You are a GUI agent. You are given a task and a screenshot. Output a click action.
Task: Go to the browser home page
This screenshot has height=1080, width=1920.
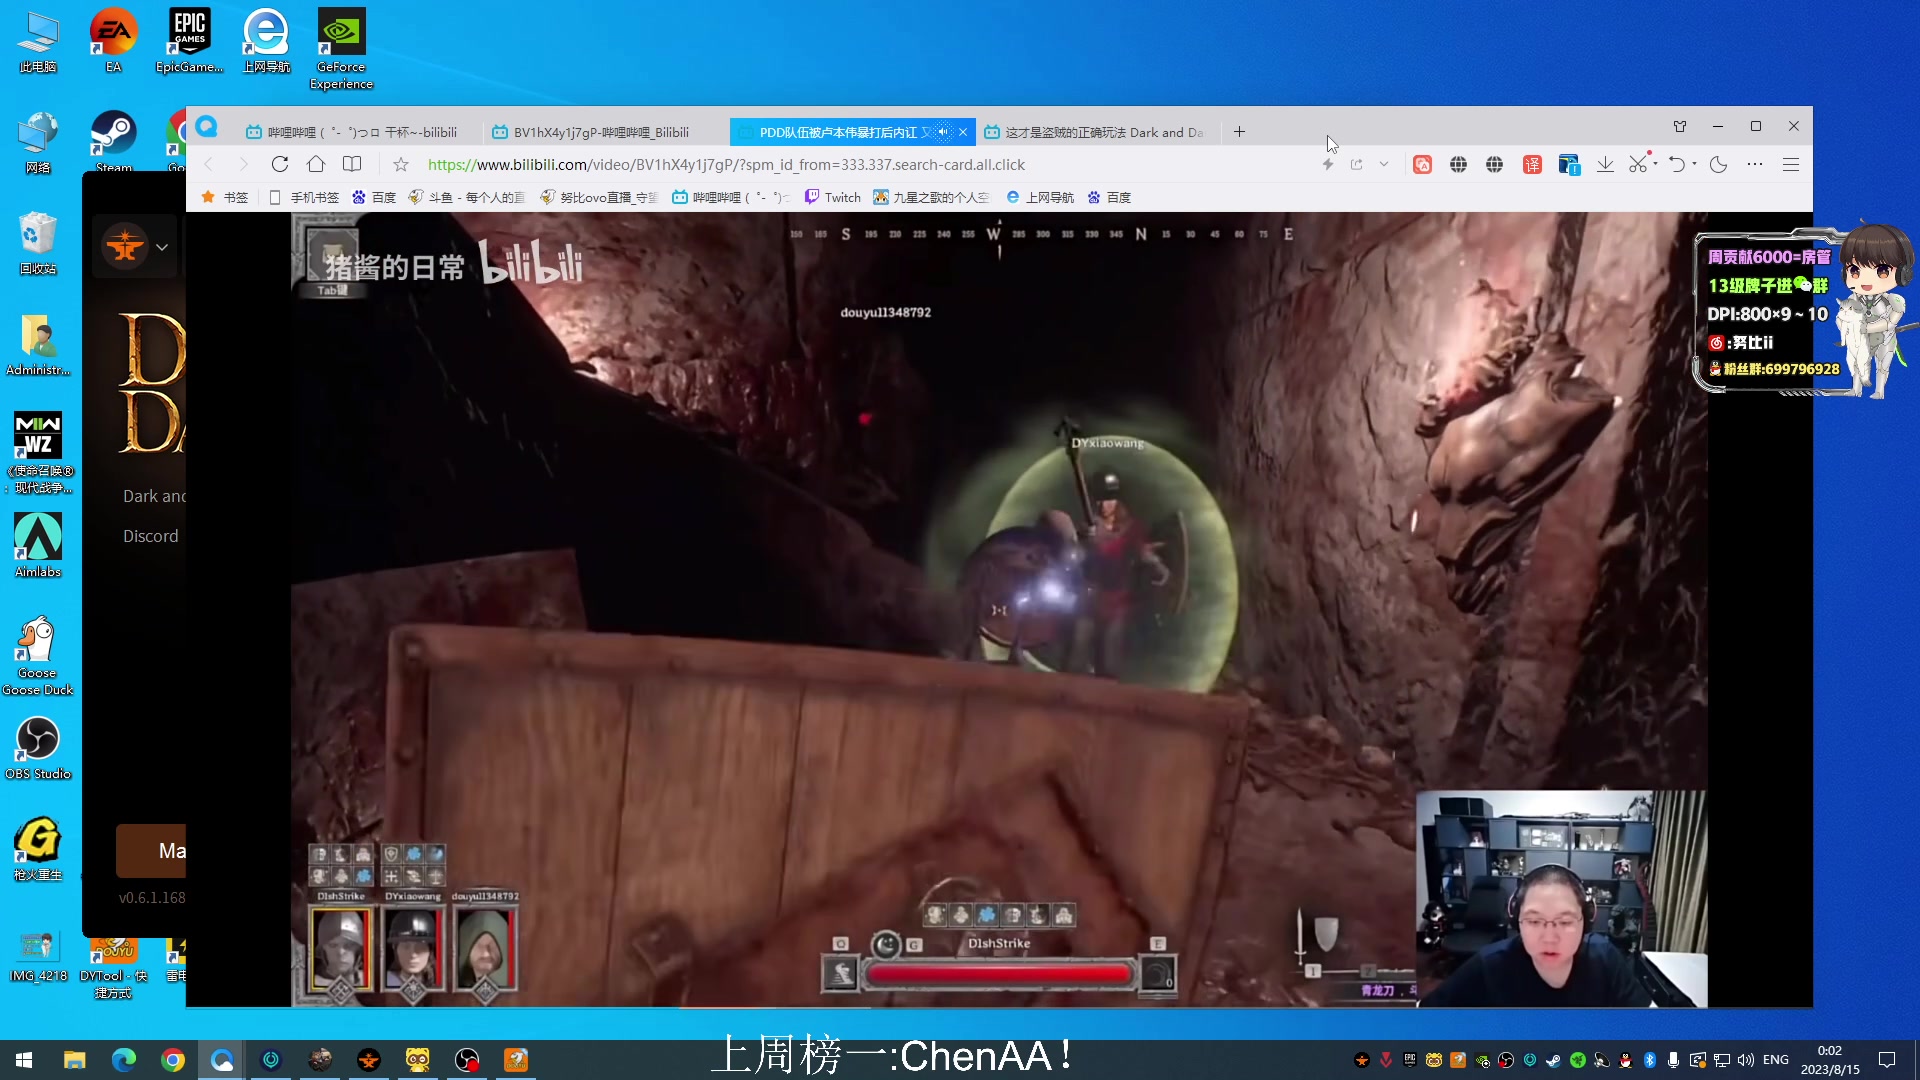pyautogui.click(x=316, y=165)
